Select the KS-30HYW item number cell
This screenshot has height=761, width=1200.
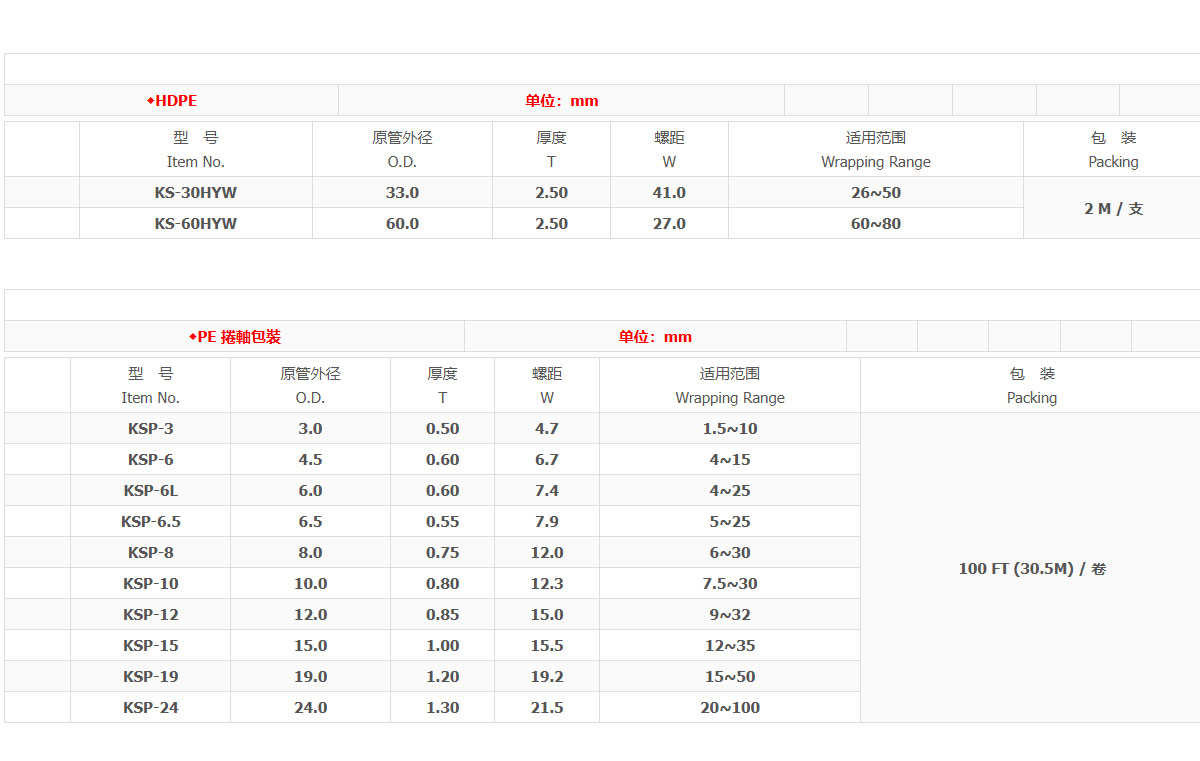[196, 193]
